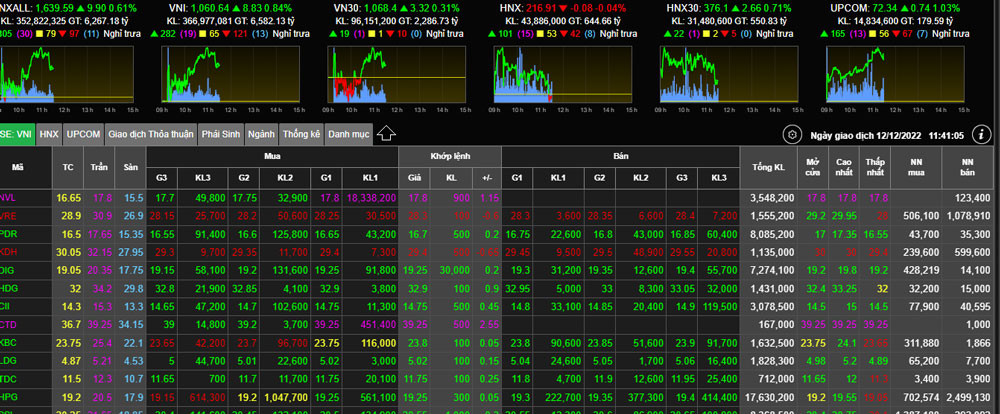Switch to the HNX tab
Viewport: 1000px width, 414px height.
[49, 133]
